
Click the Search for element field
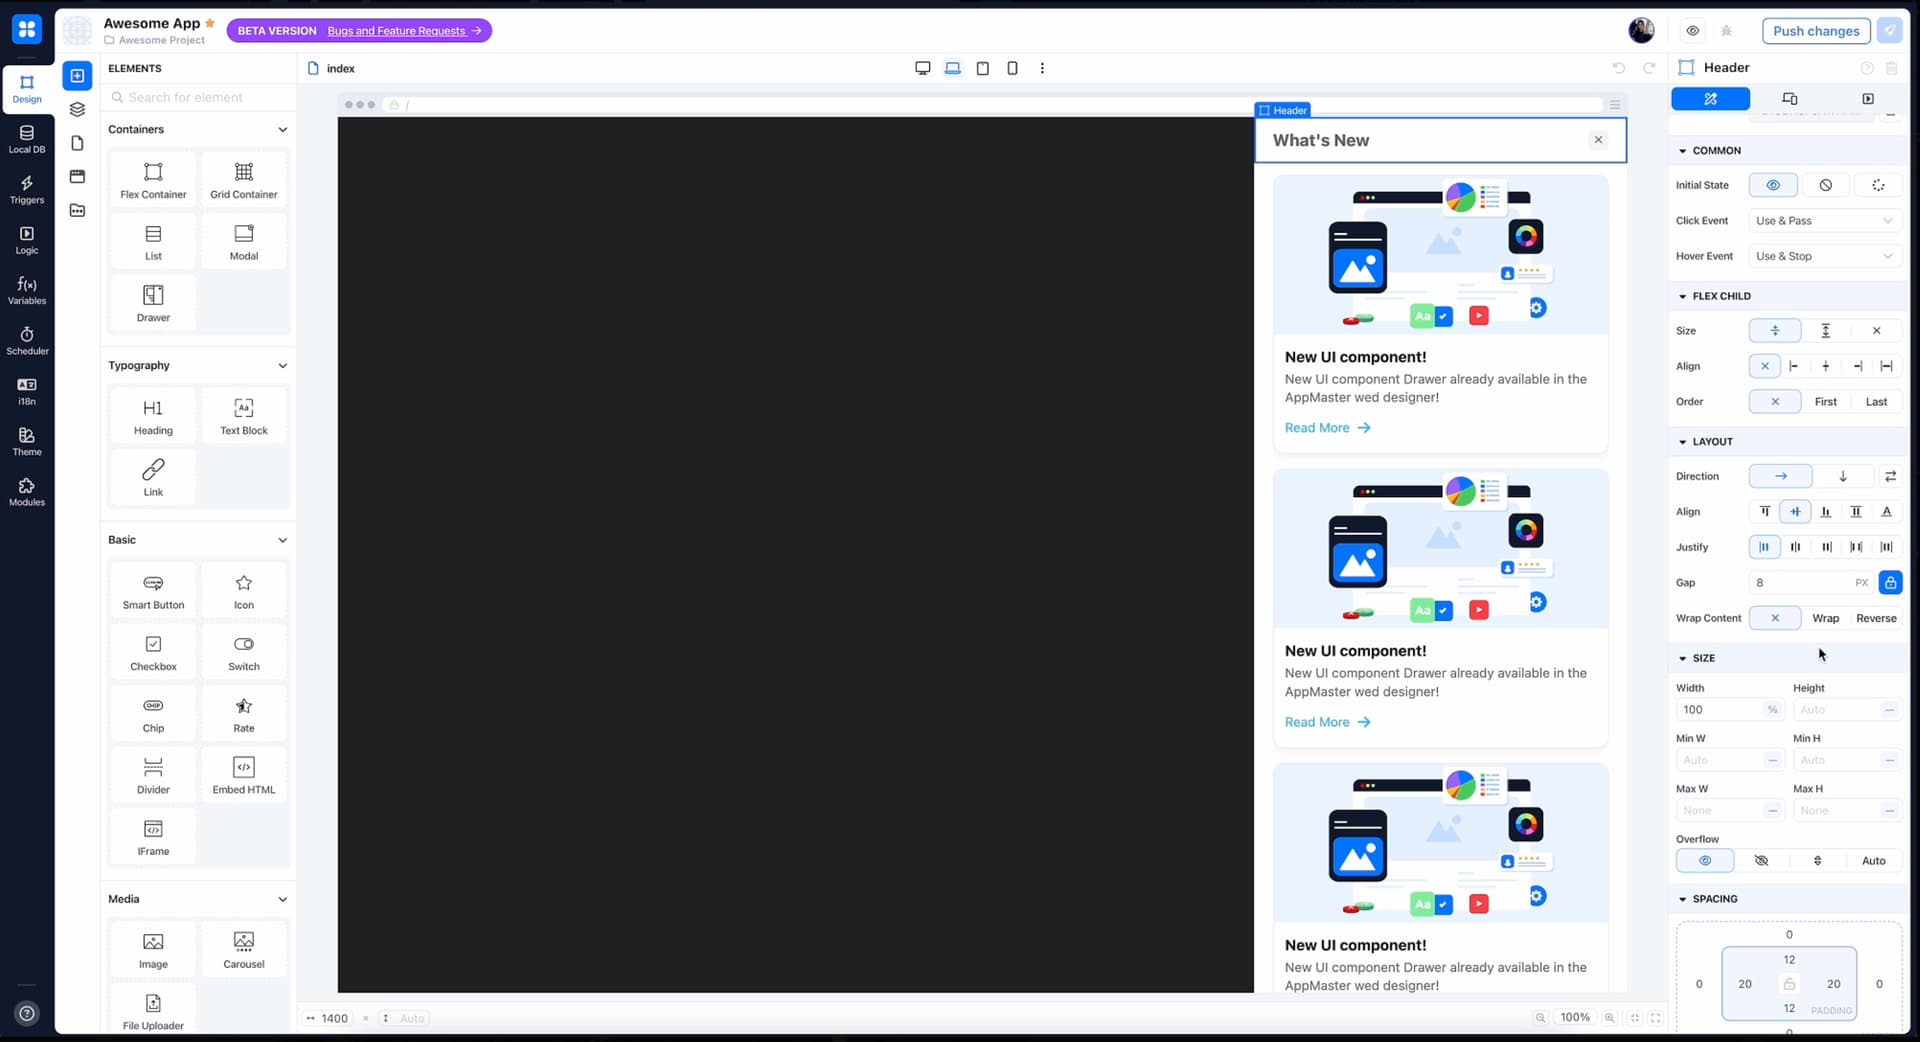coord(199,97)
